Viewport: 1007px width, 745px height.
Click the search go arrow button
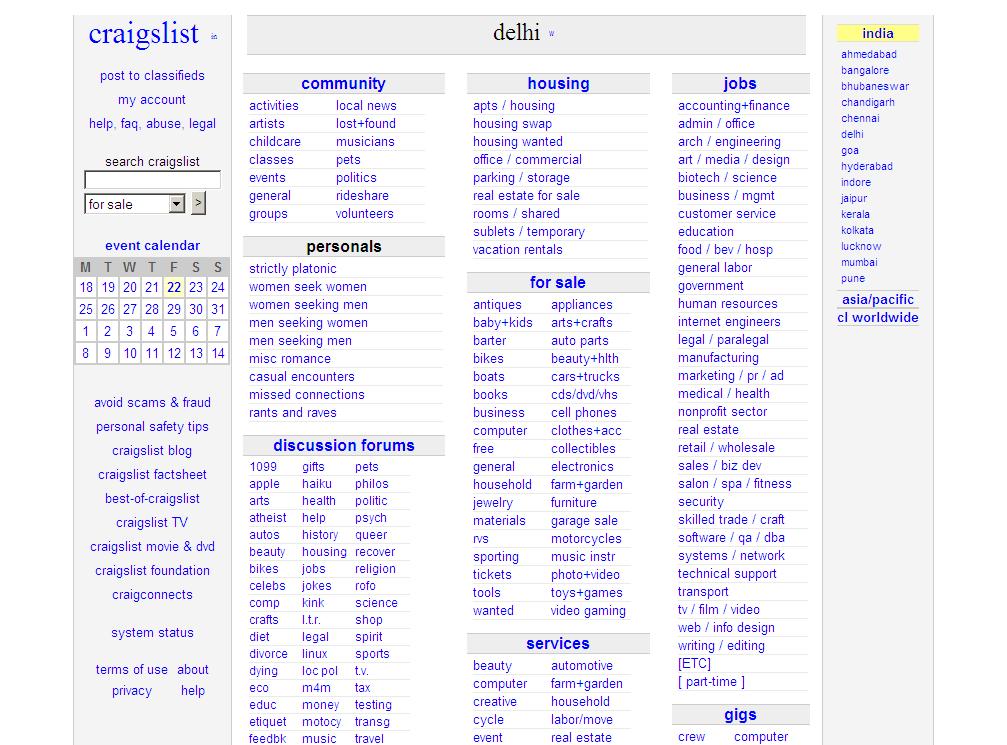coord(198,204)
